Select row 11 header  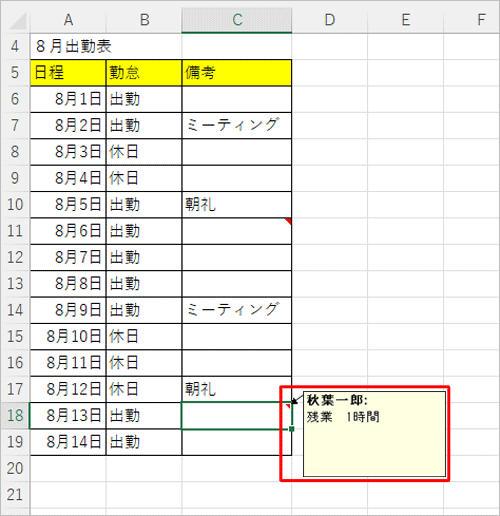pyautogui.click(x=15, y=231)
